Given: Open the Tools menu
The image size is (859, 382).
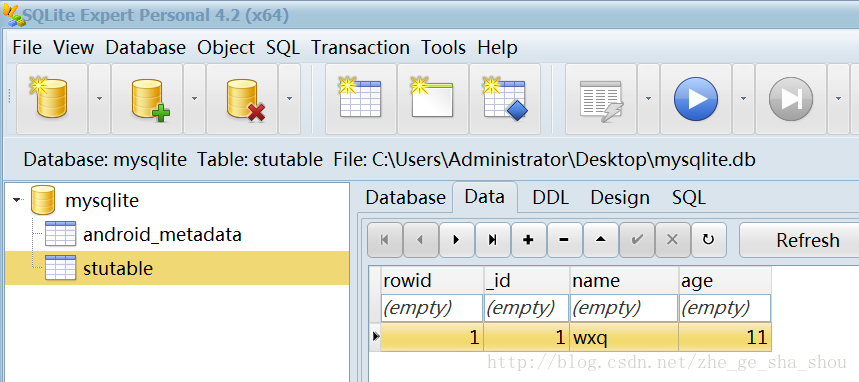Looking at the screenshot, I should coord(444,48).
